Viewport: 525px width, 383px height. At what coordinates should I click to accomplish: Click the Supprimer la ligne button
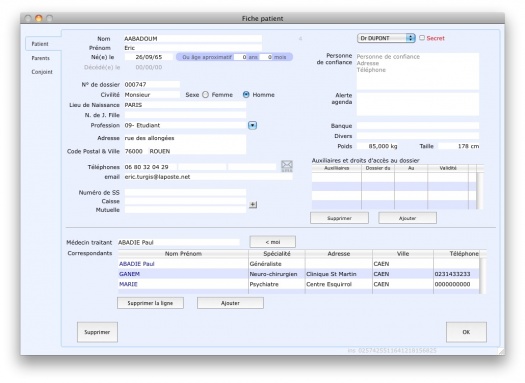(150, 303)
